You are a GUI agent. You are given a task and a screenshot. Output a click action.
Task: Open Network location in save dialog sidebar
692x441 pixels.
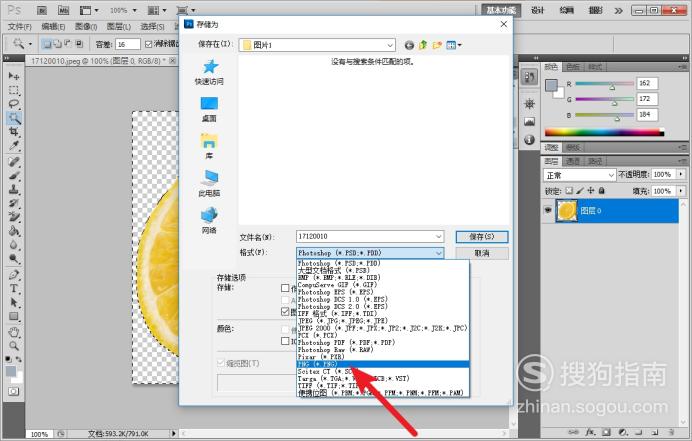tap(209, 221)
